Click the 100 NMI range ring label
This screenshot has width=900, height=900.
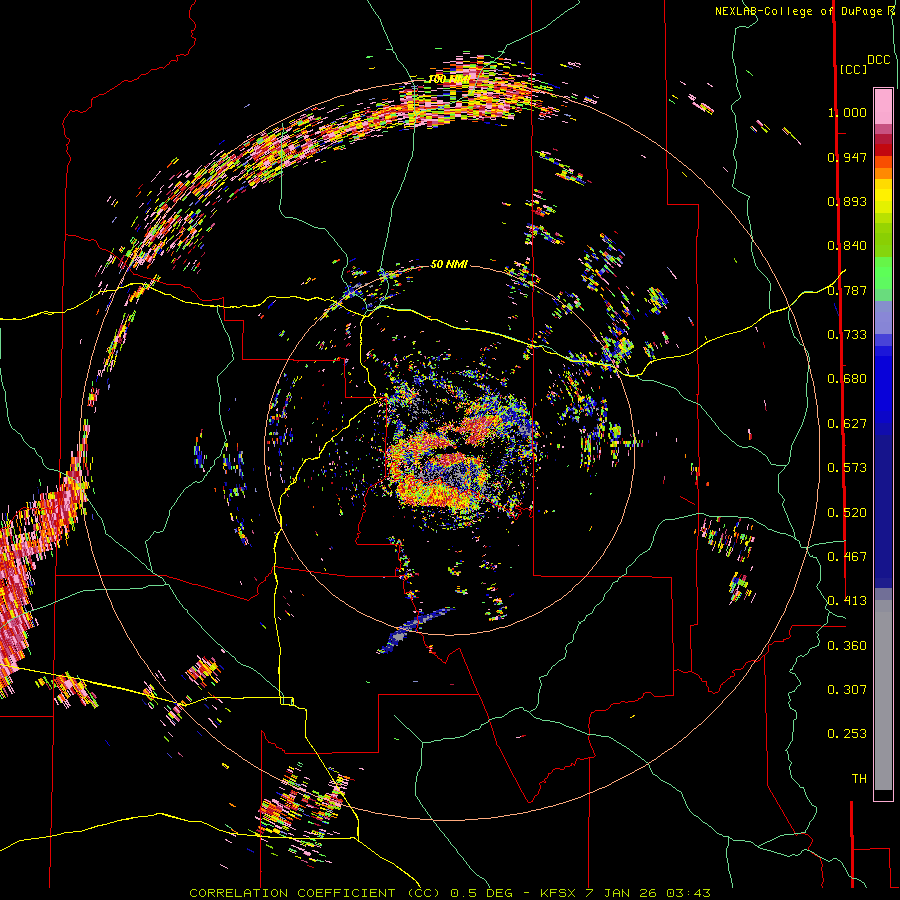[448, 79]
